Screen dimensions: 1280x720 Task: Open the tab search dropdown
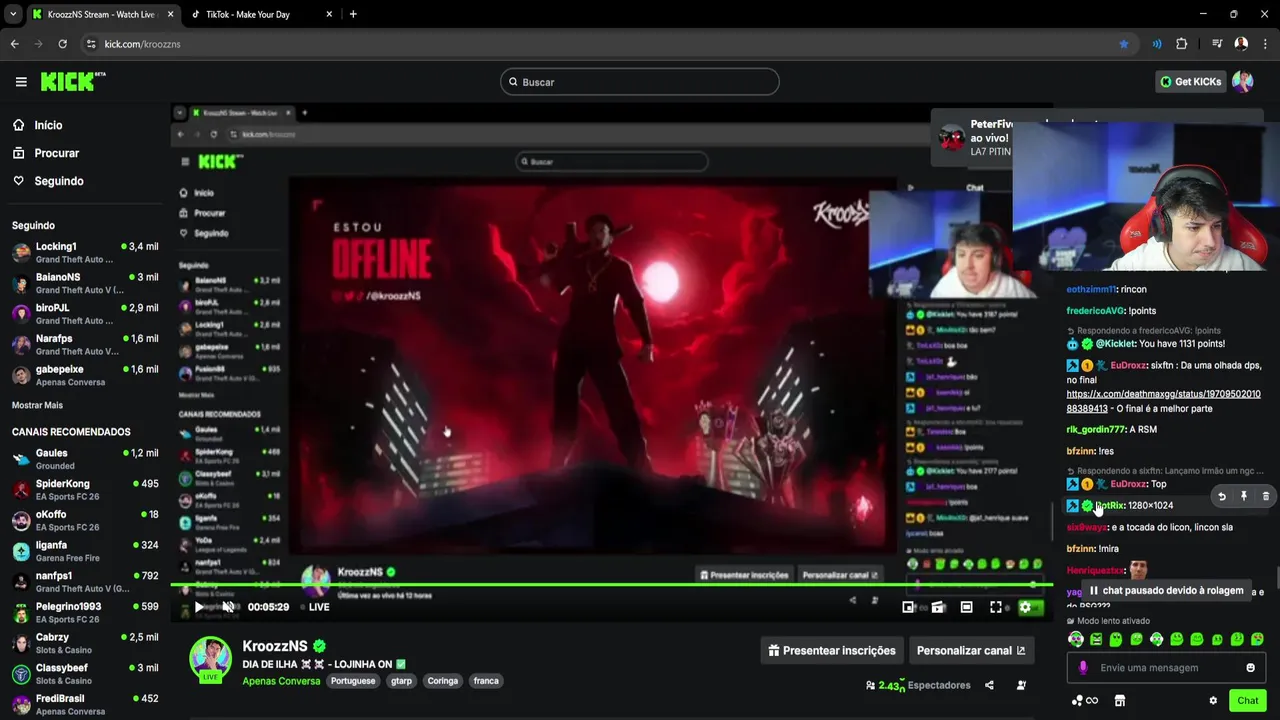point(13,14)
